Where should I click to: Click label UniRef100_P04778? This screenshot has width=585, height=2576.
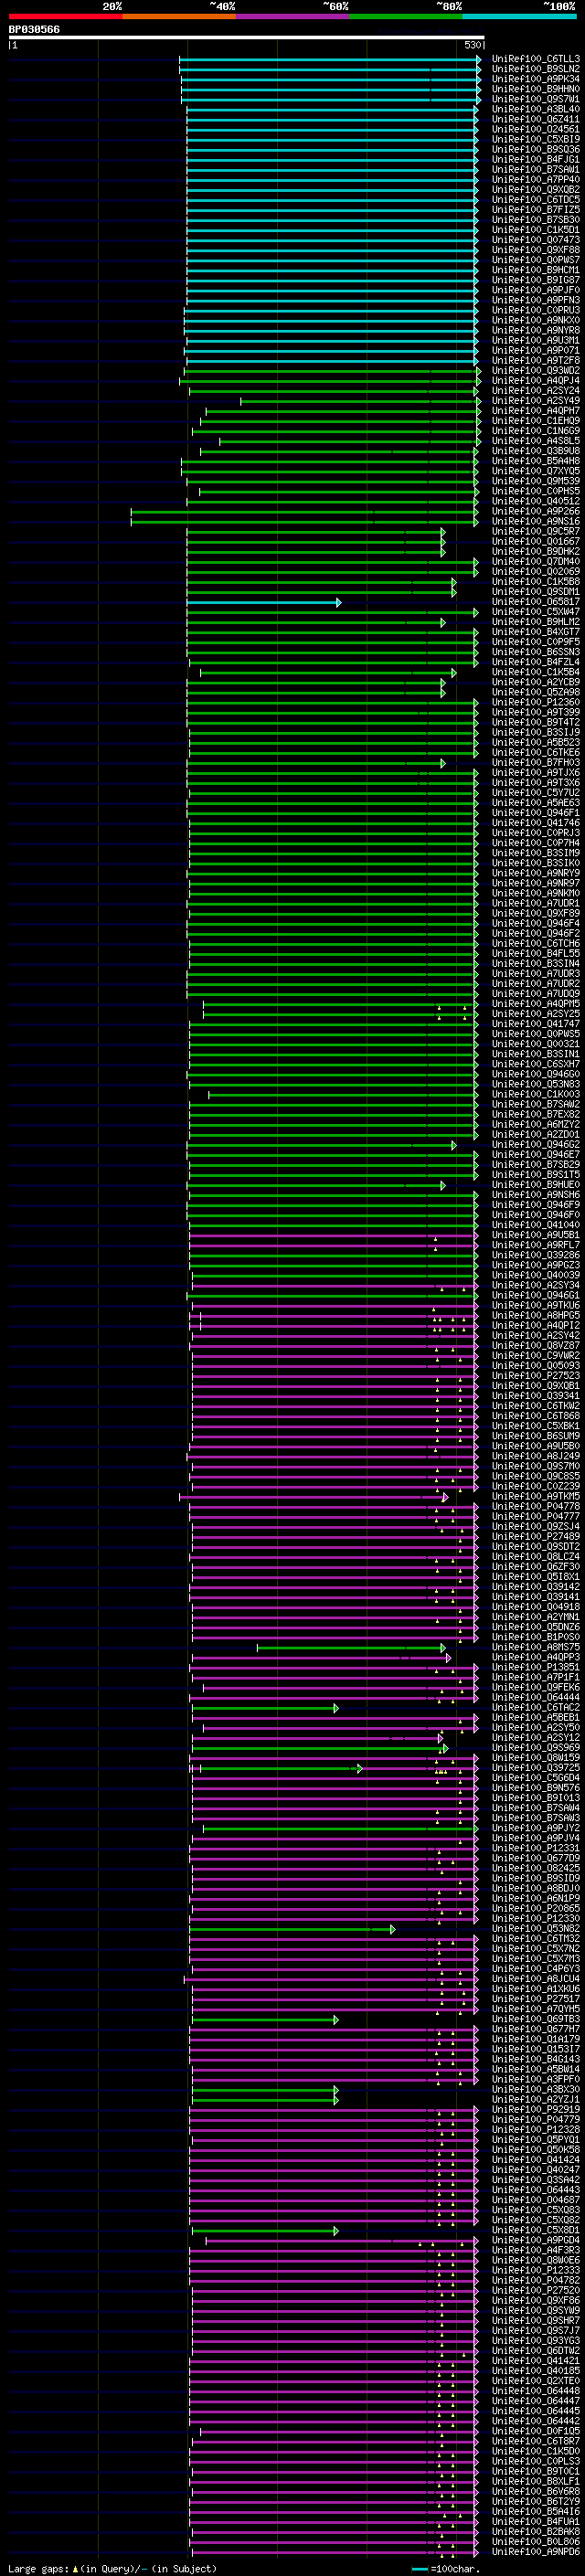pyautogui.click(x=536, y=1507)
